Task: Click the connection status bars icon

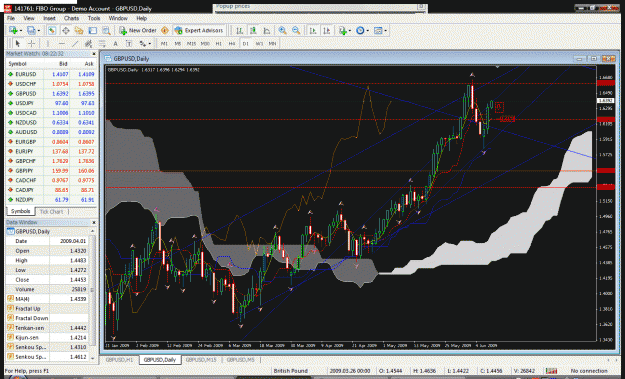Action: 551,371
